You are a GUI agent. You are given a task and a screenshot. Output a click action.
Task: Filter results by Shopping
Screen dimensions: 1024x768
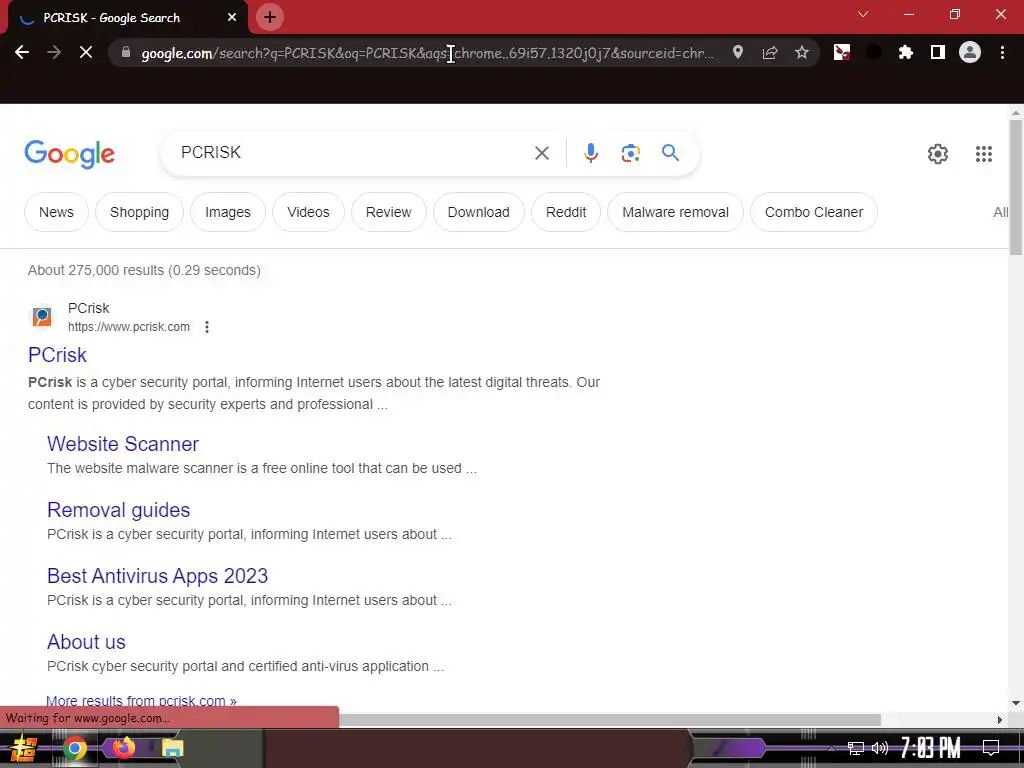point(139,212)
